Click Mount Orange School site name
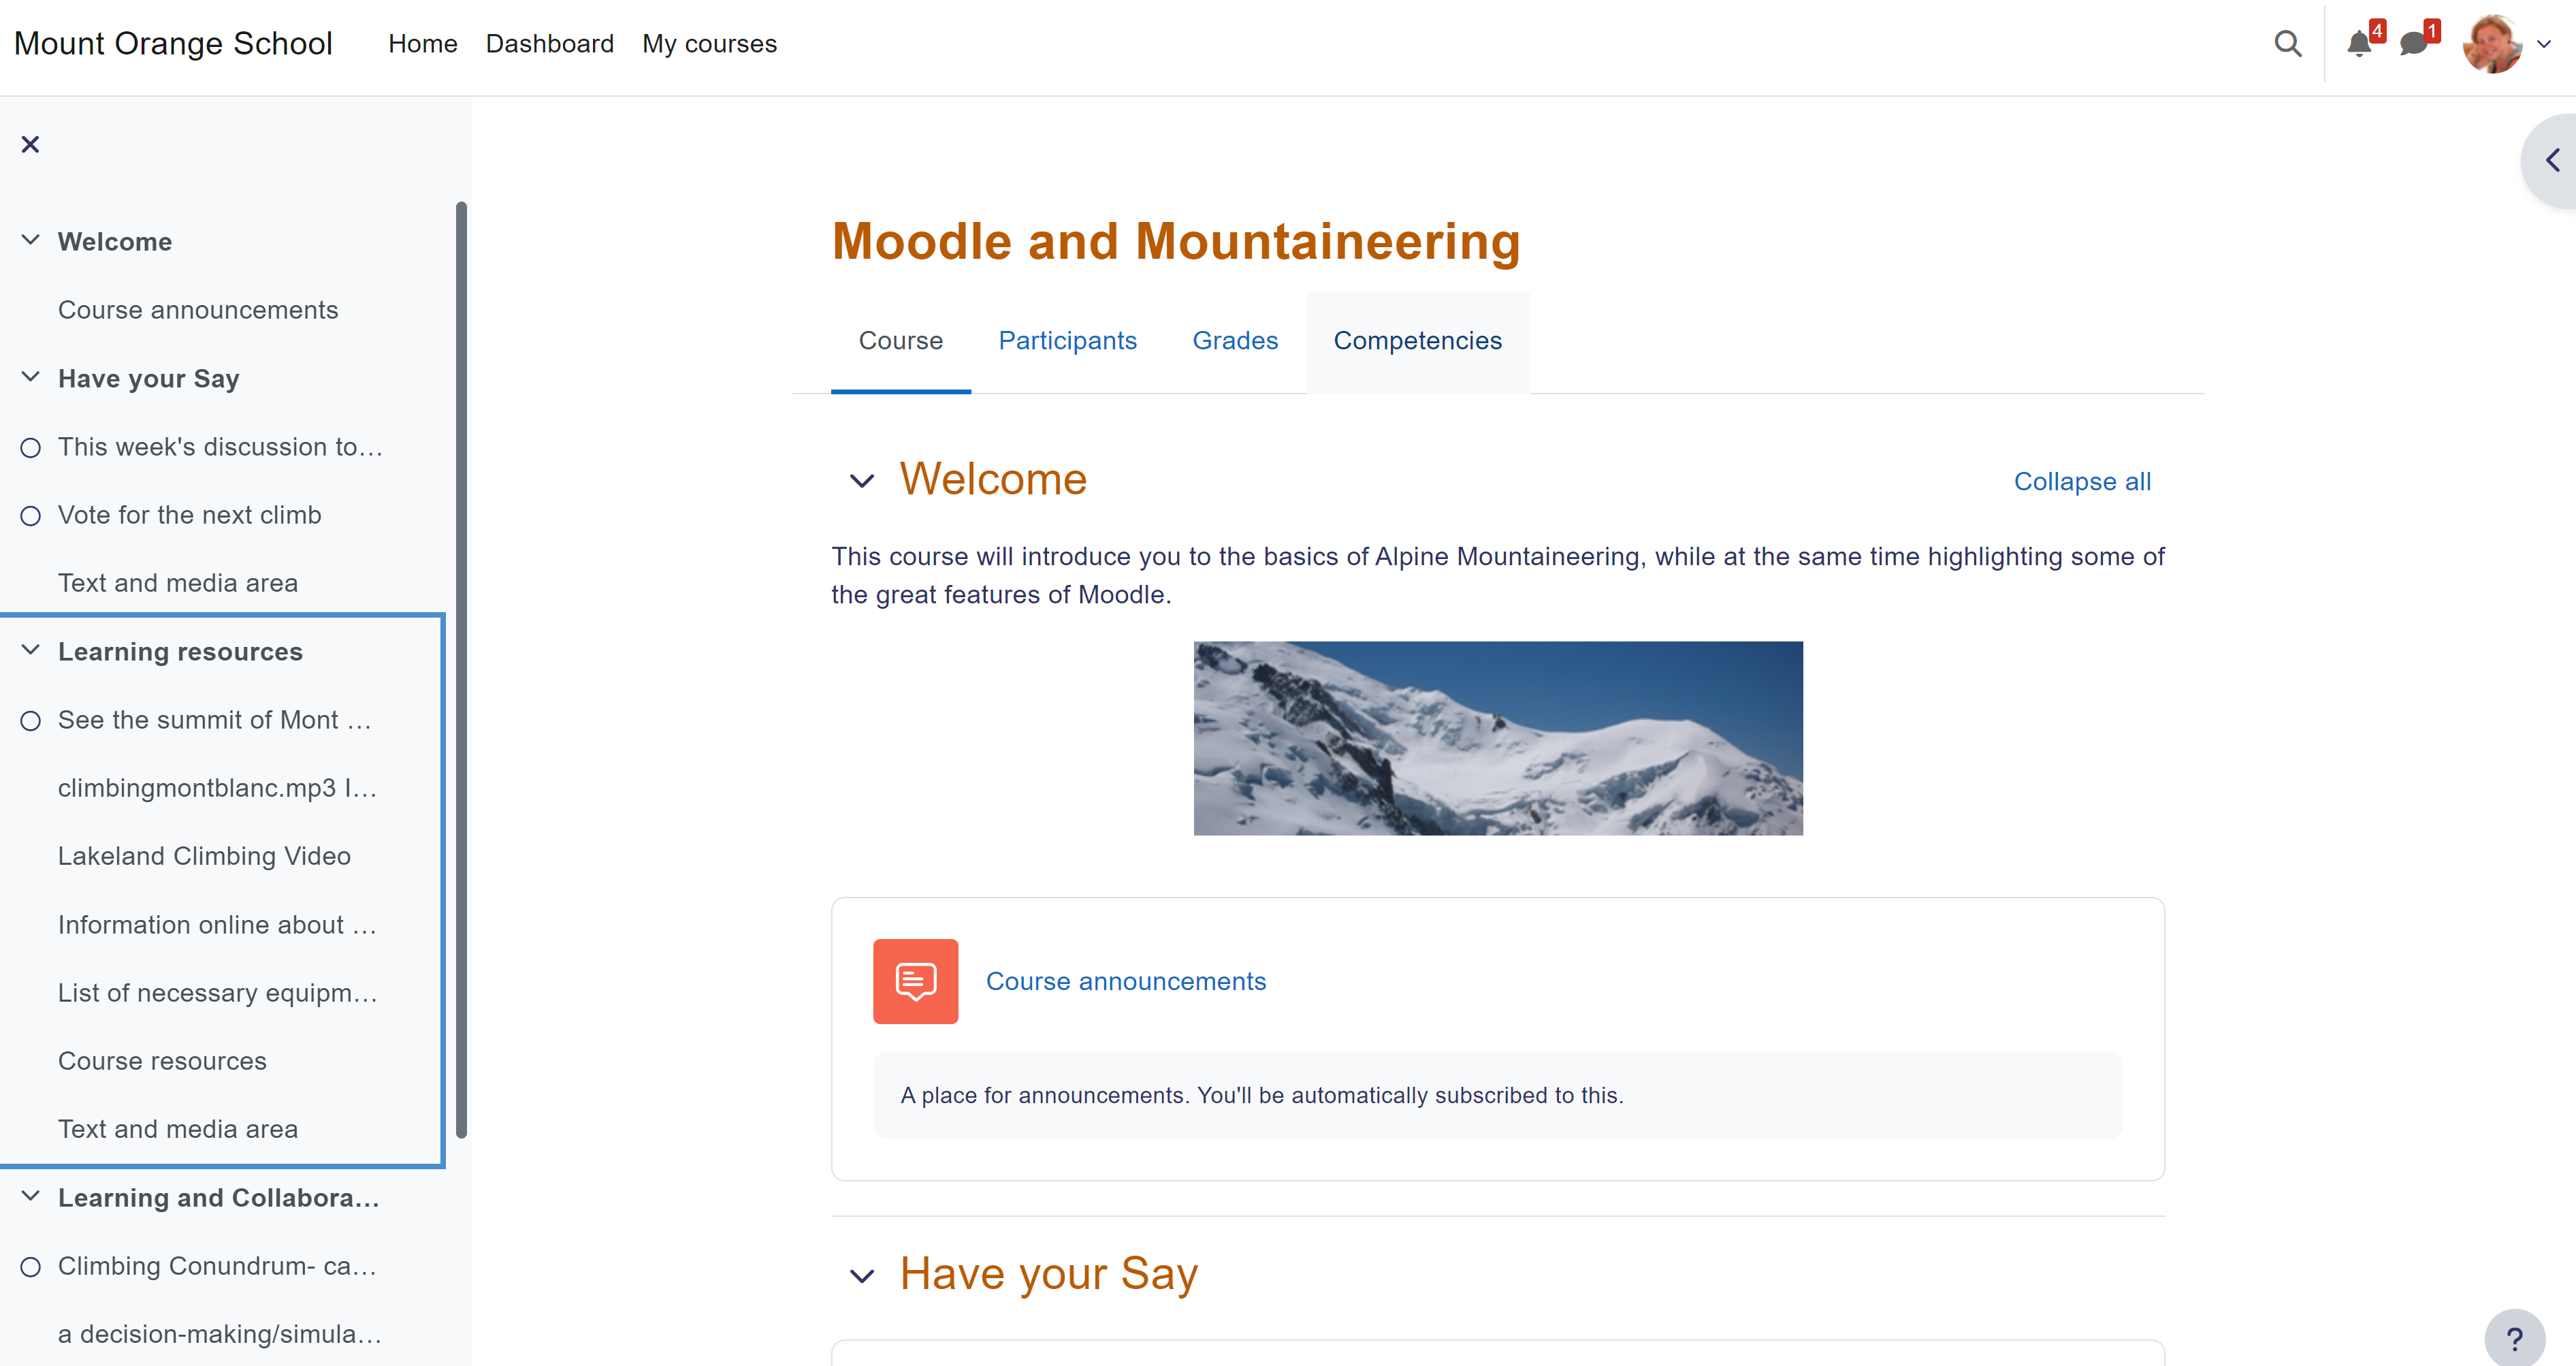Screen dimensions: 2576x1366 tap(173, 44)
